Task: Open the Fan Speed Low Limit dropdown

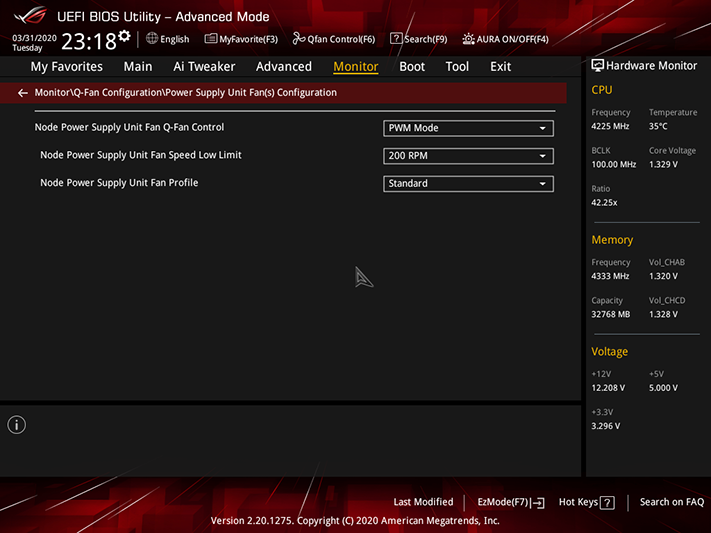Action: tap(468, 156)
